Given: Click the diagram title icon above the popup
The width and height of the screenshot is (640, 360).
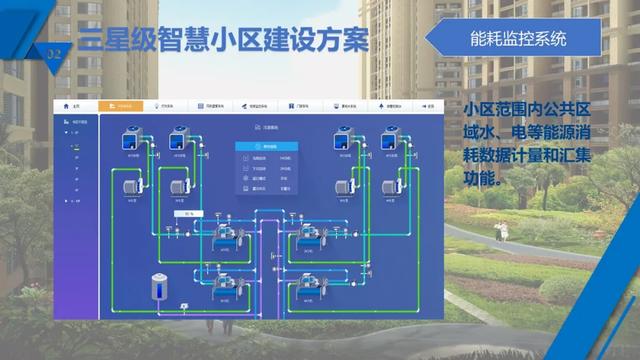Looking at the screenshot, I should pyautogui.click(x=258, y=127).
